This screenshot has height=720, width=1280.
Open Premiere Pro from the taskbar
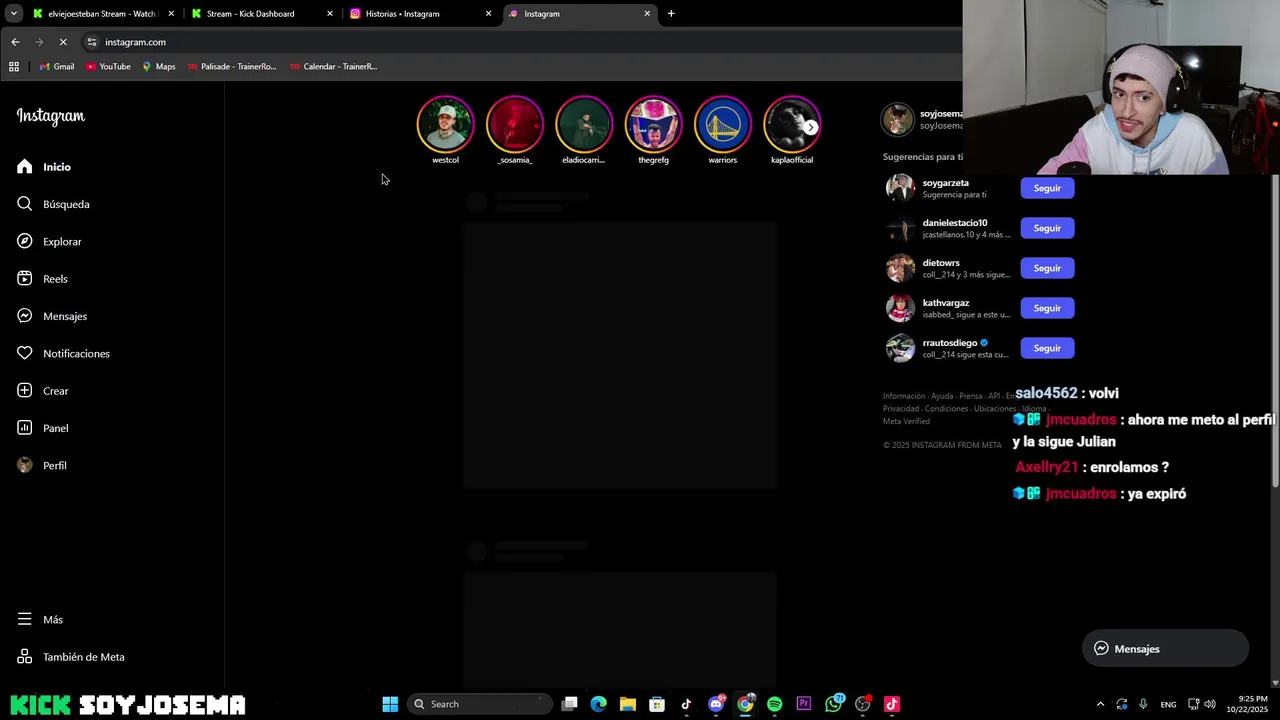pos(803,704)
